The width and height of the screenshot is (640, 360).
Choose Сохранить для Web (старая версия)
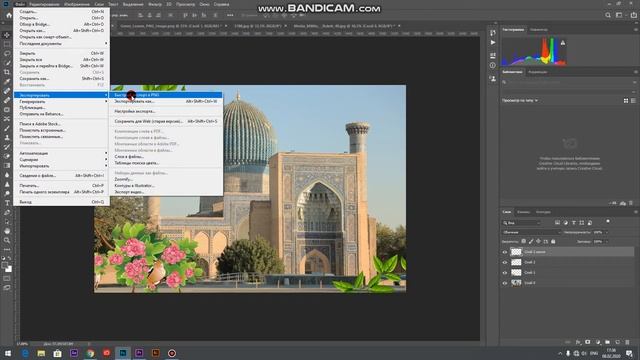point(166,121)
